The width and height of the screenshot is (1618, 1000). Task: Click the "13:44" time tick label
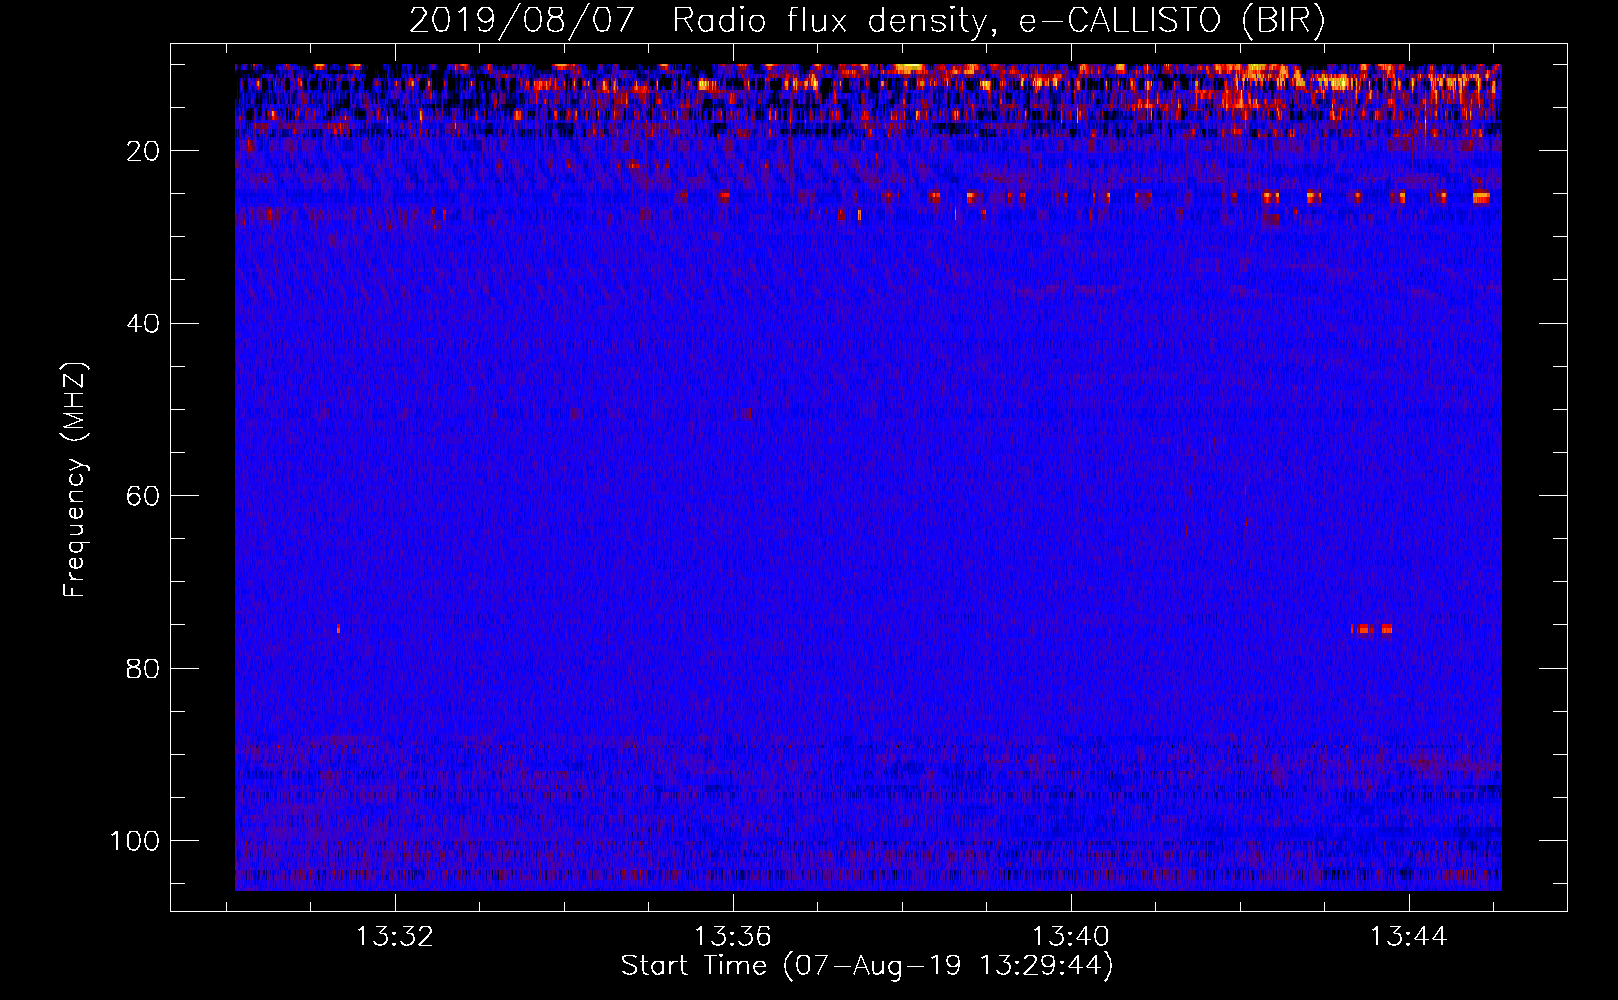(1409, 937)
